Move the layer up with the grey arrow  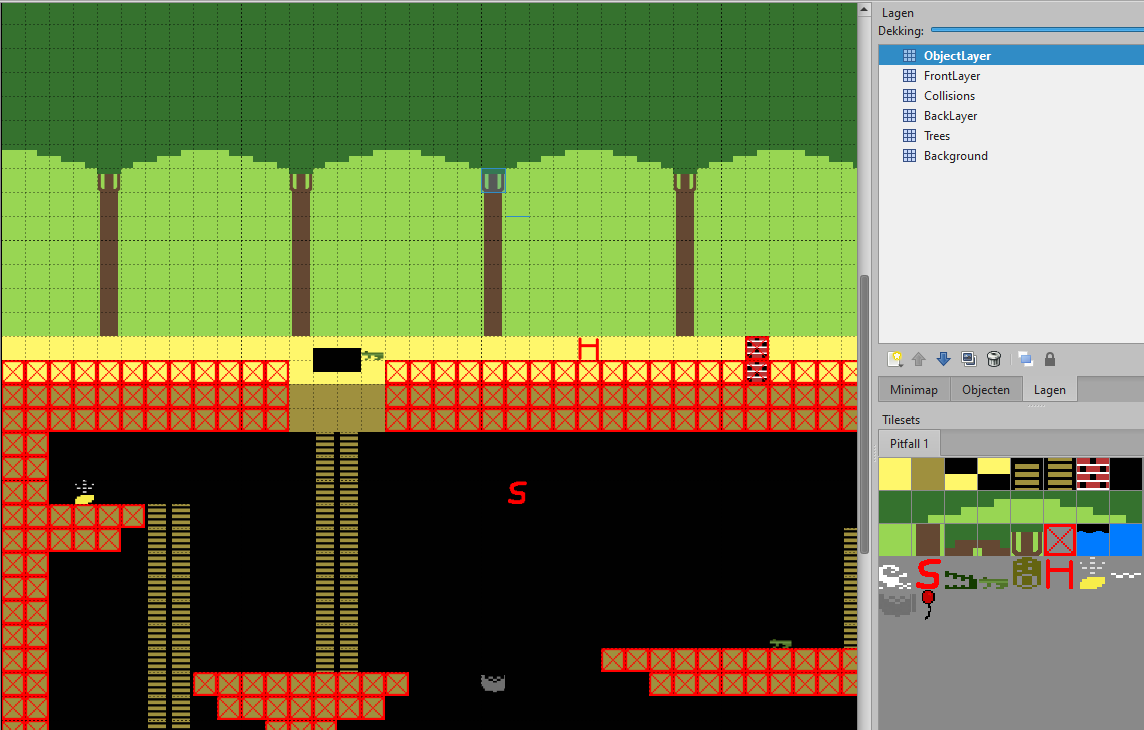tap(919, 359)
